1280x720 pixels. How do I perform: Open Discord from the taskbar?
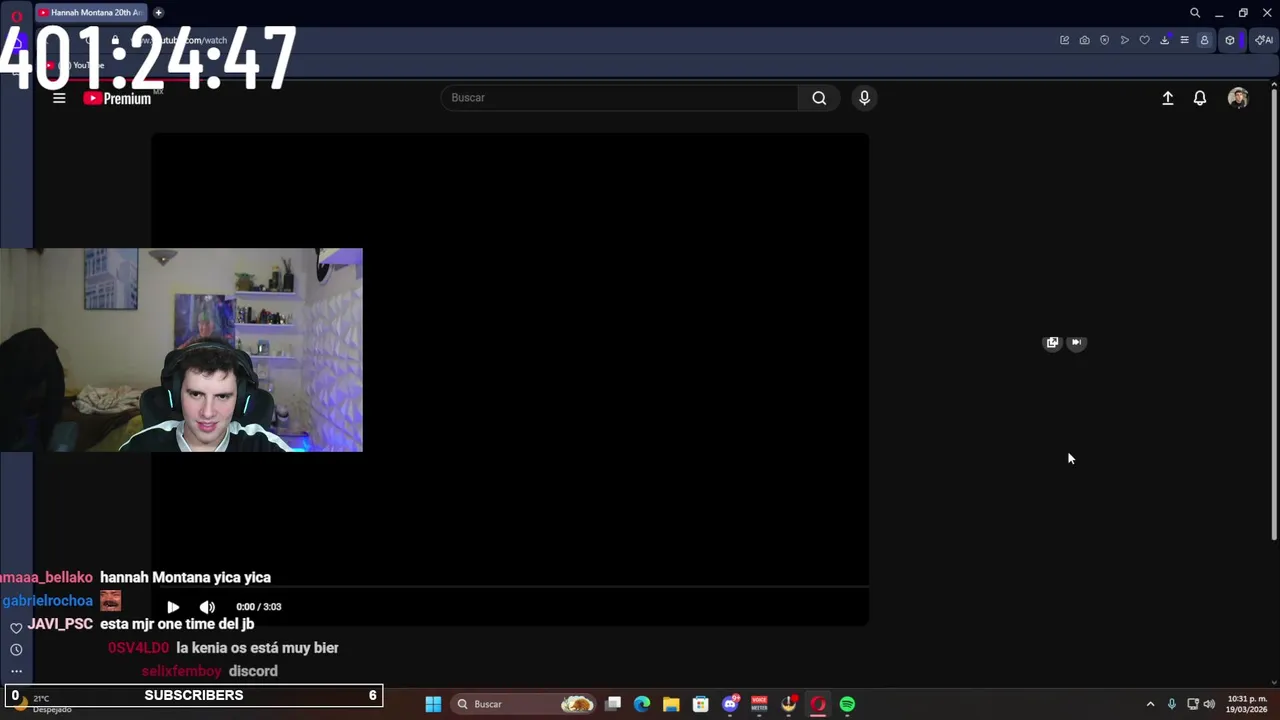coord(730,704)
